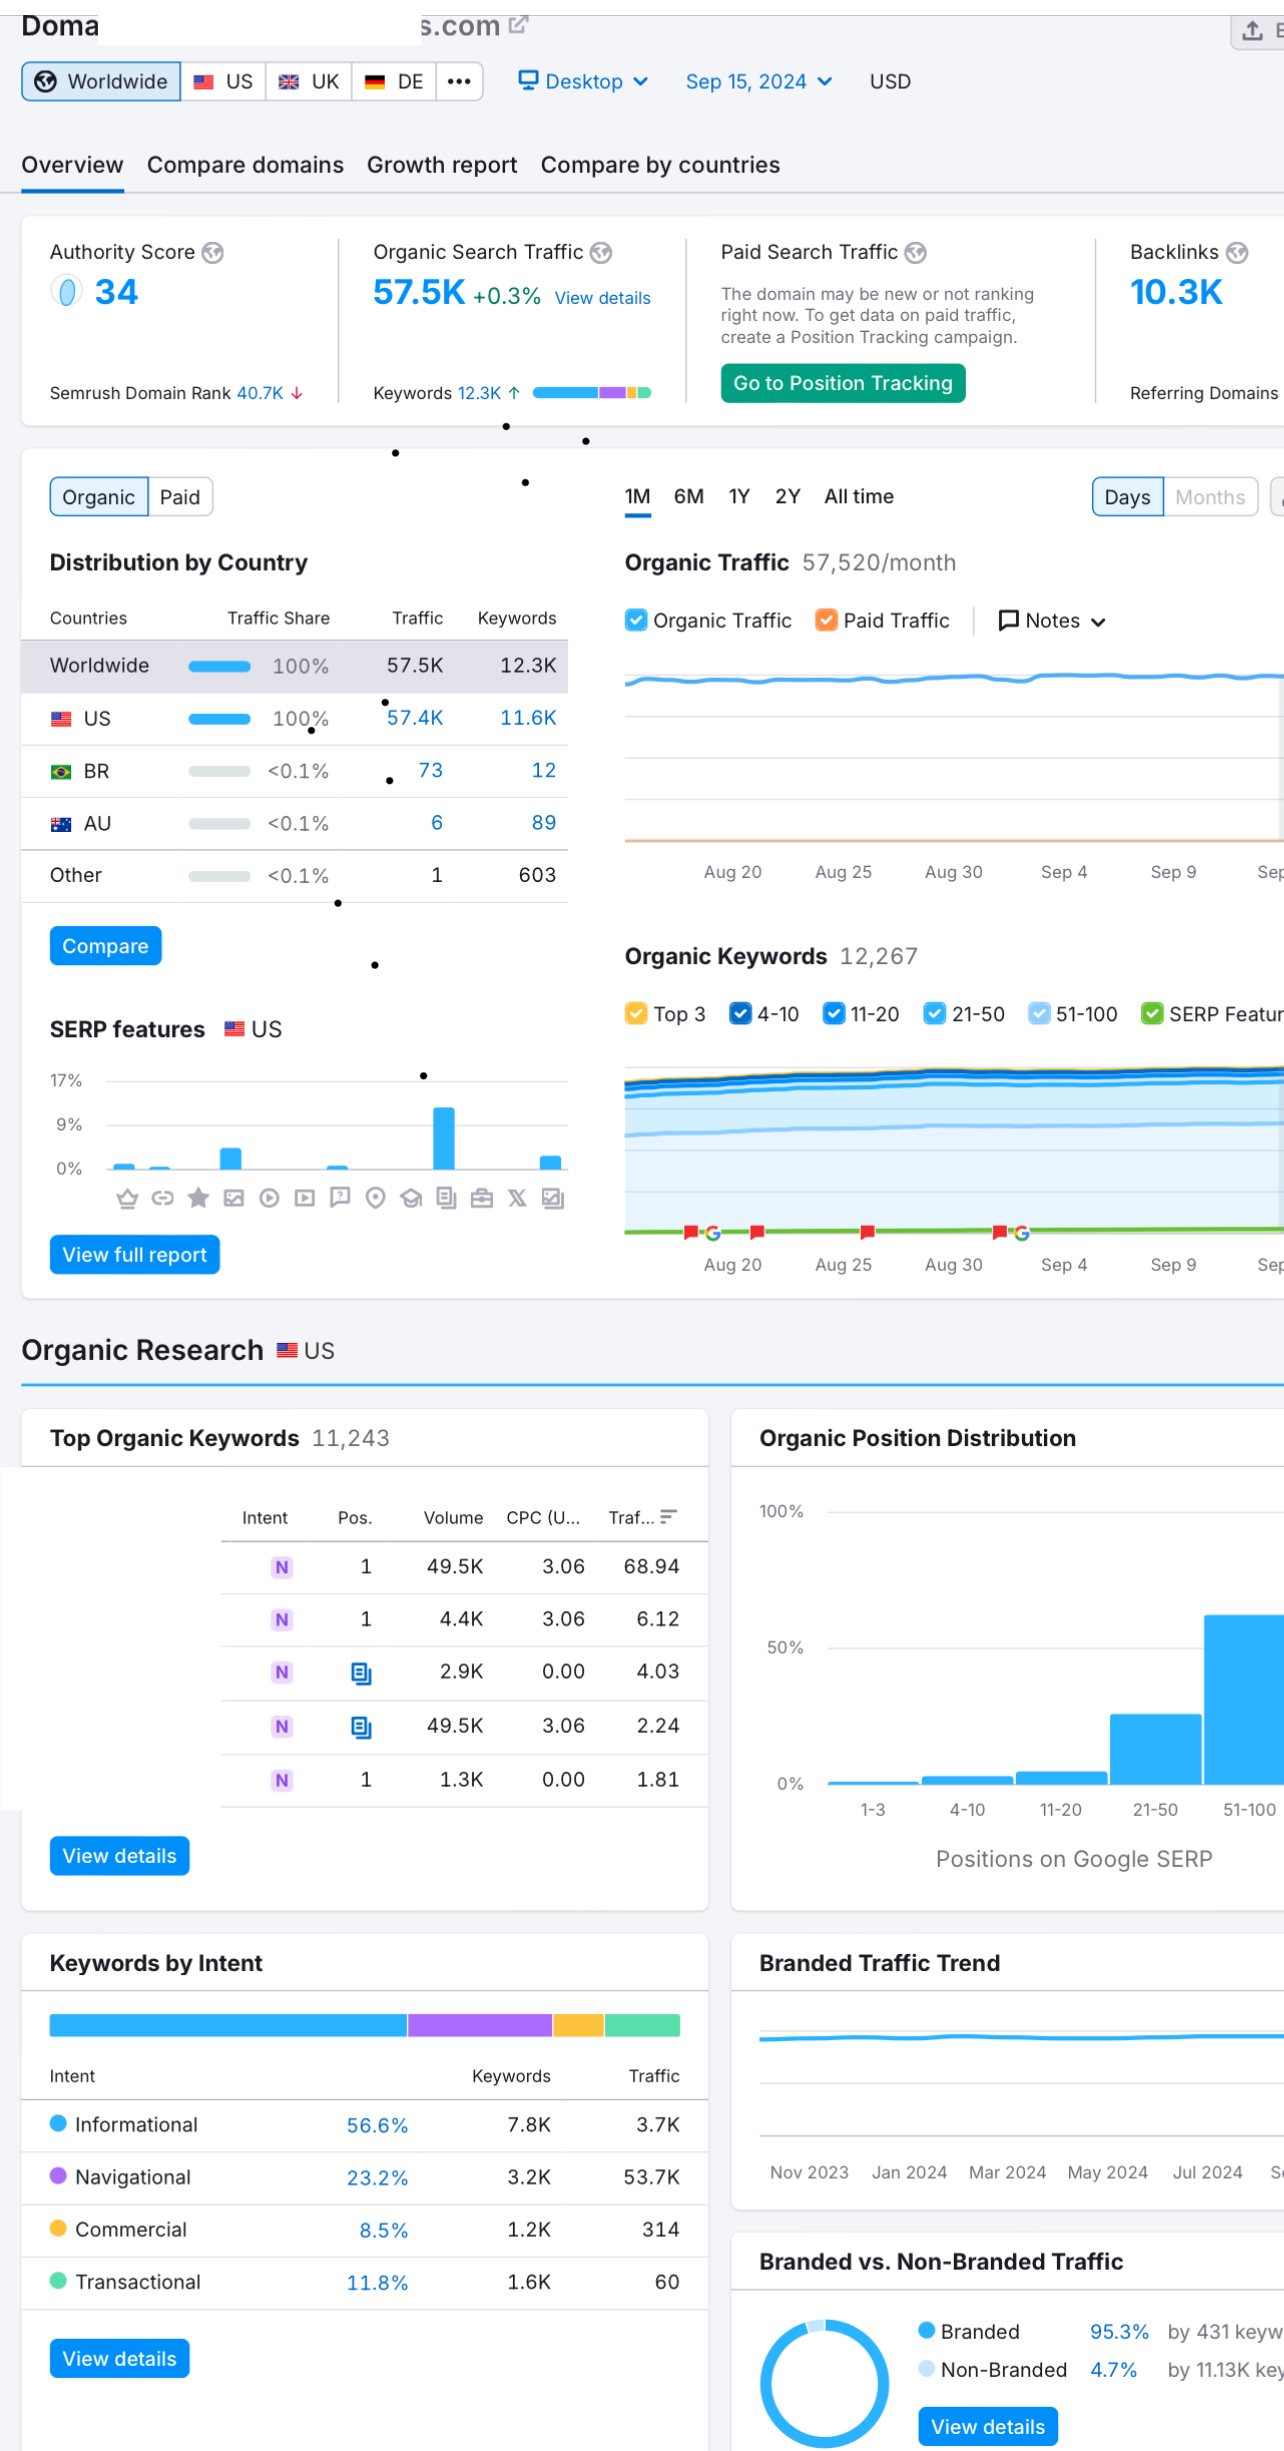
Task: Select the circular play SERP feature icon
Action: [x=269, y=1198]
